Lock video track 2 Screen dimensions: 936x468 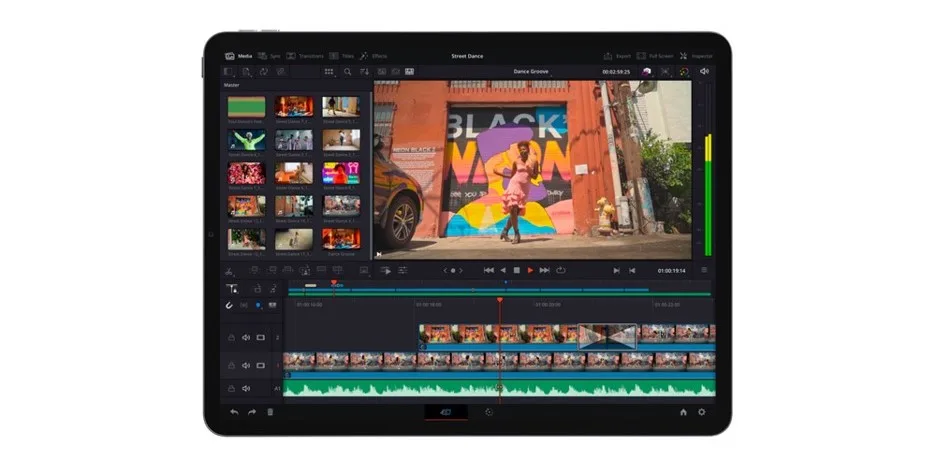(x=231, y=338)
